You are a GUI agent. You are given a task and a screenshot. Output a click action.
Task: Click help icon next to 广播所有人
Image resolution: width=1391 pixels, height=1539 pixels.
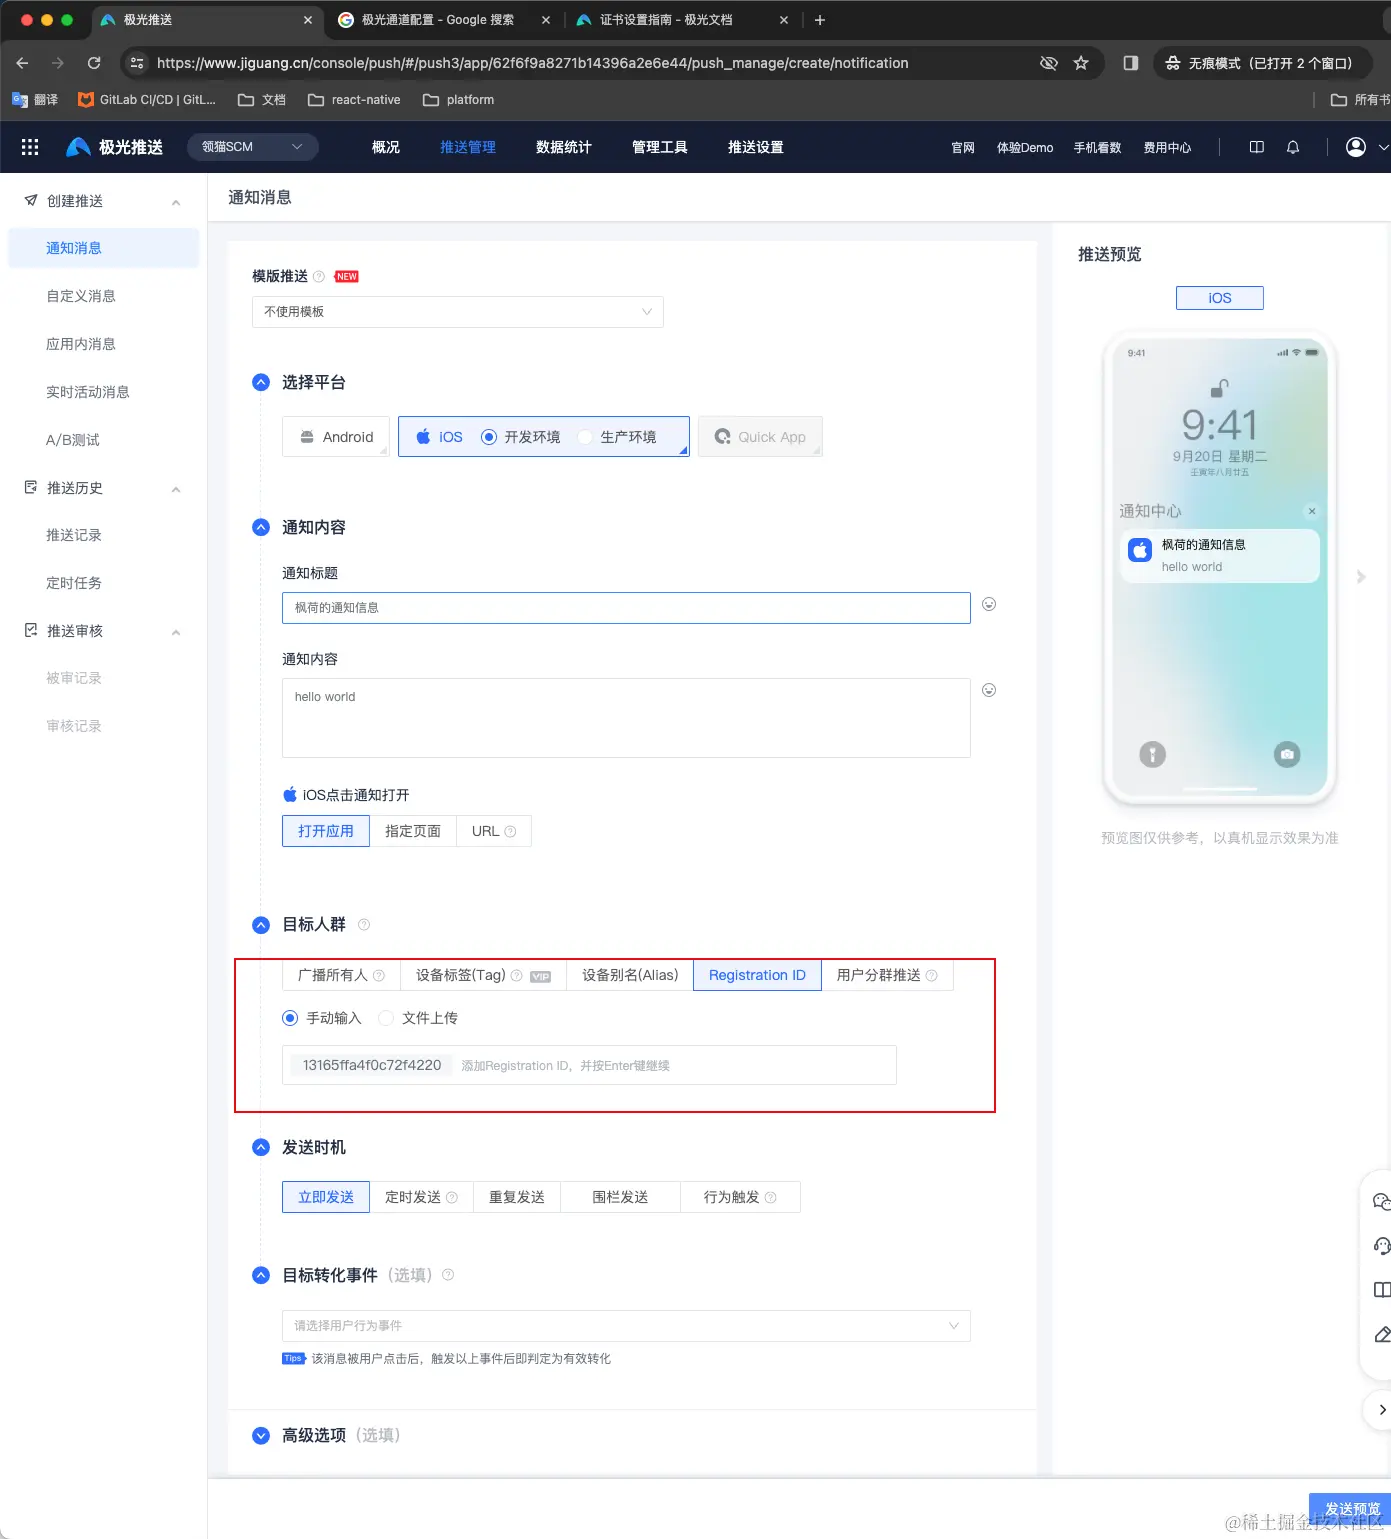[379, 975]
